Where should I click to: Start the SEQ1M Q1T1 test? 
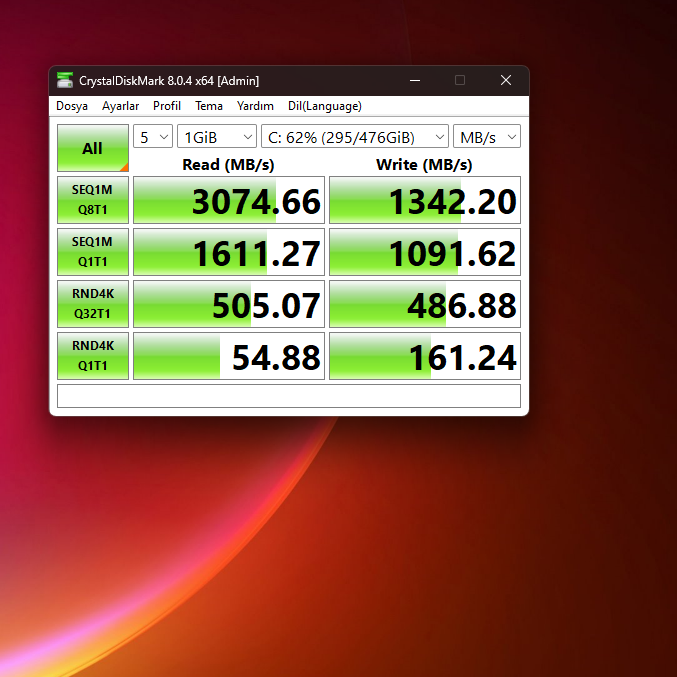93,252
